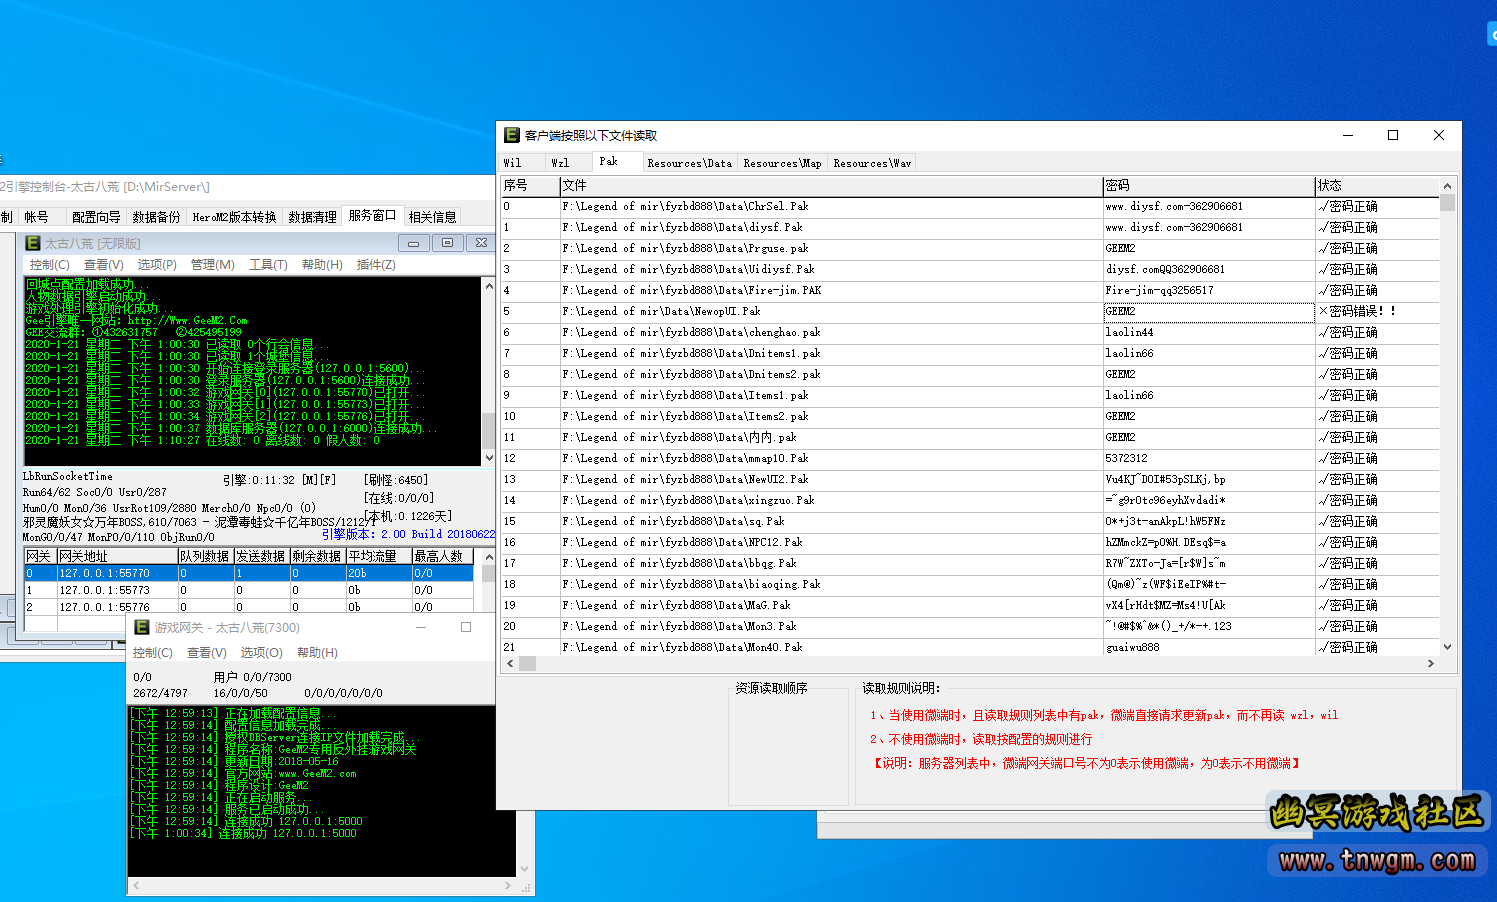Click the 文件 column header
The image size is (1497, 902).
tap(831, 186)
